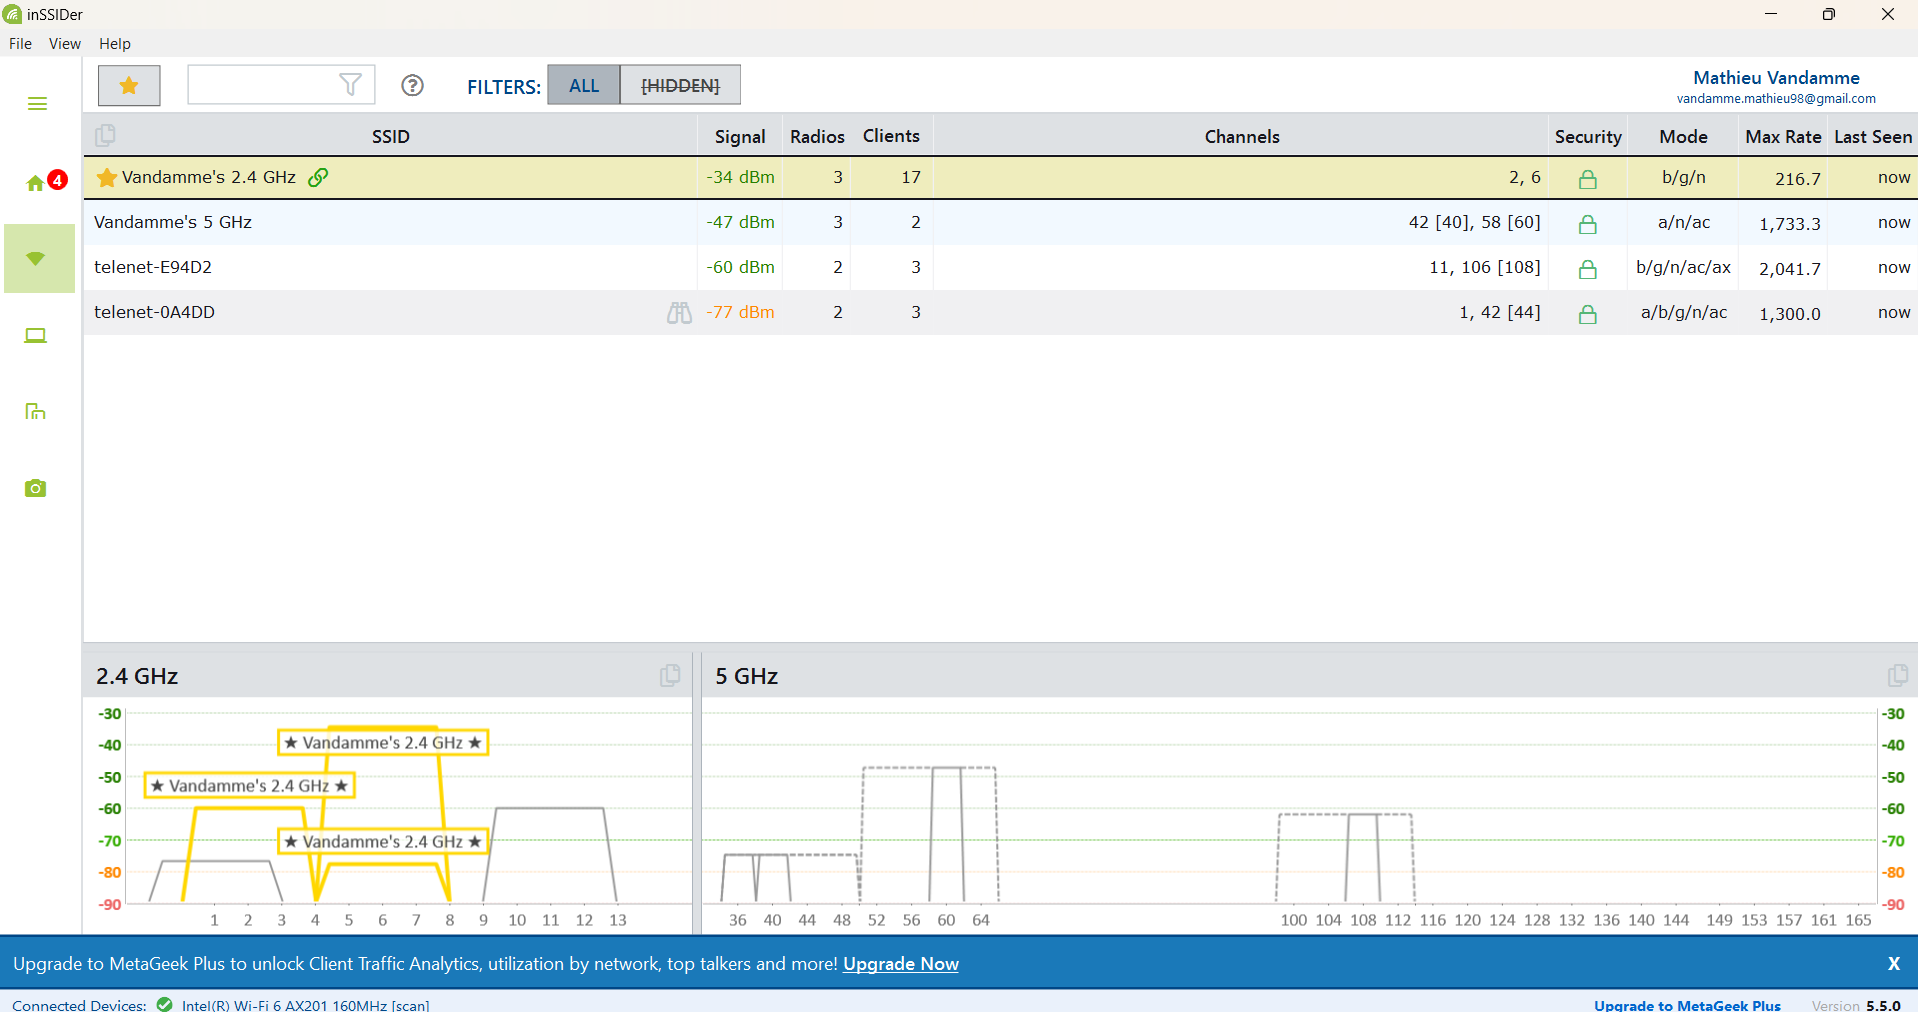The height and width of the screenshot is (1012, 1918).
Task: Copy the 2.4 GHz graph
Action: [670, 676]
